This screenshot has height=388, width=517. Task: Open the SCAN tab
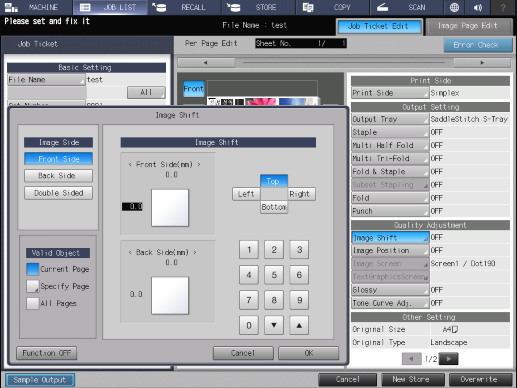(407, 7)
